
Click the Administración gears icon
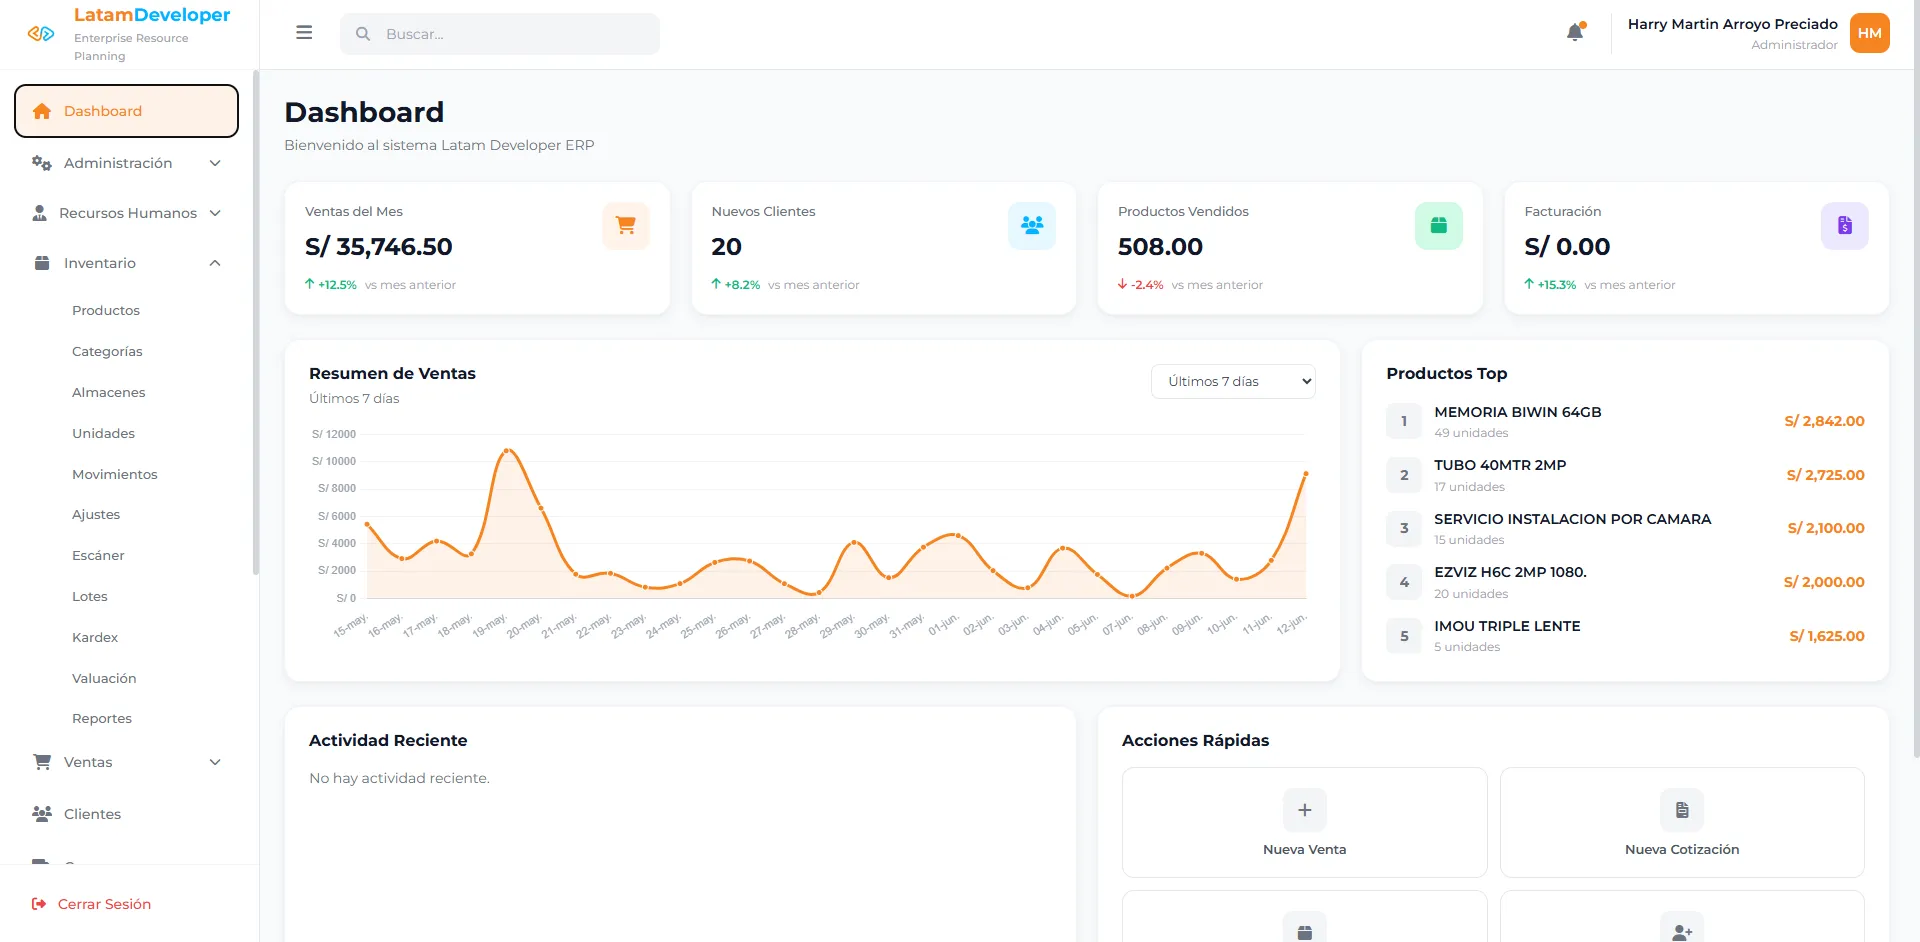click(41, 163)
